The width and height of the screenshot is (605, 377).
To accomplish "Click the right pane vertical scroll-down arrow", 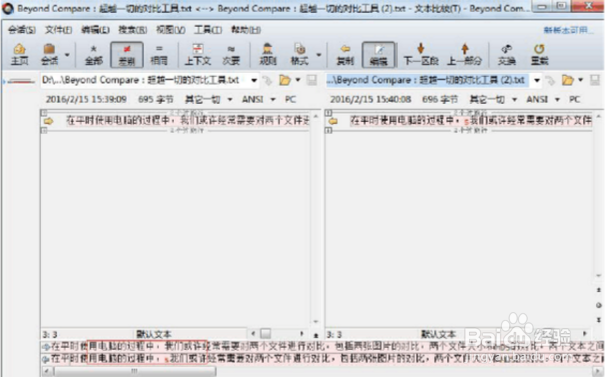I will point(599,276).
